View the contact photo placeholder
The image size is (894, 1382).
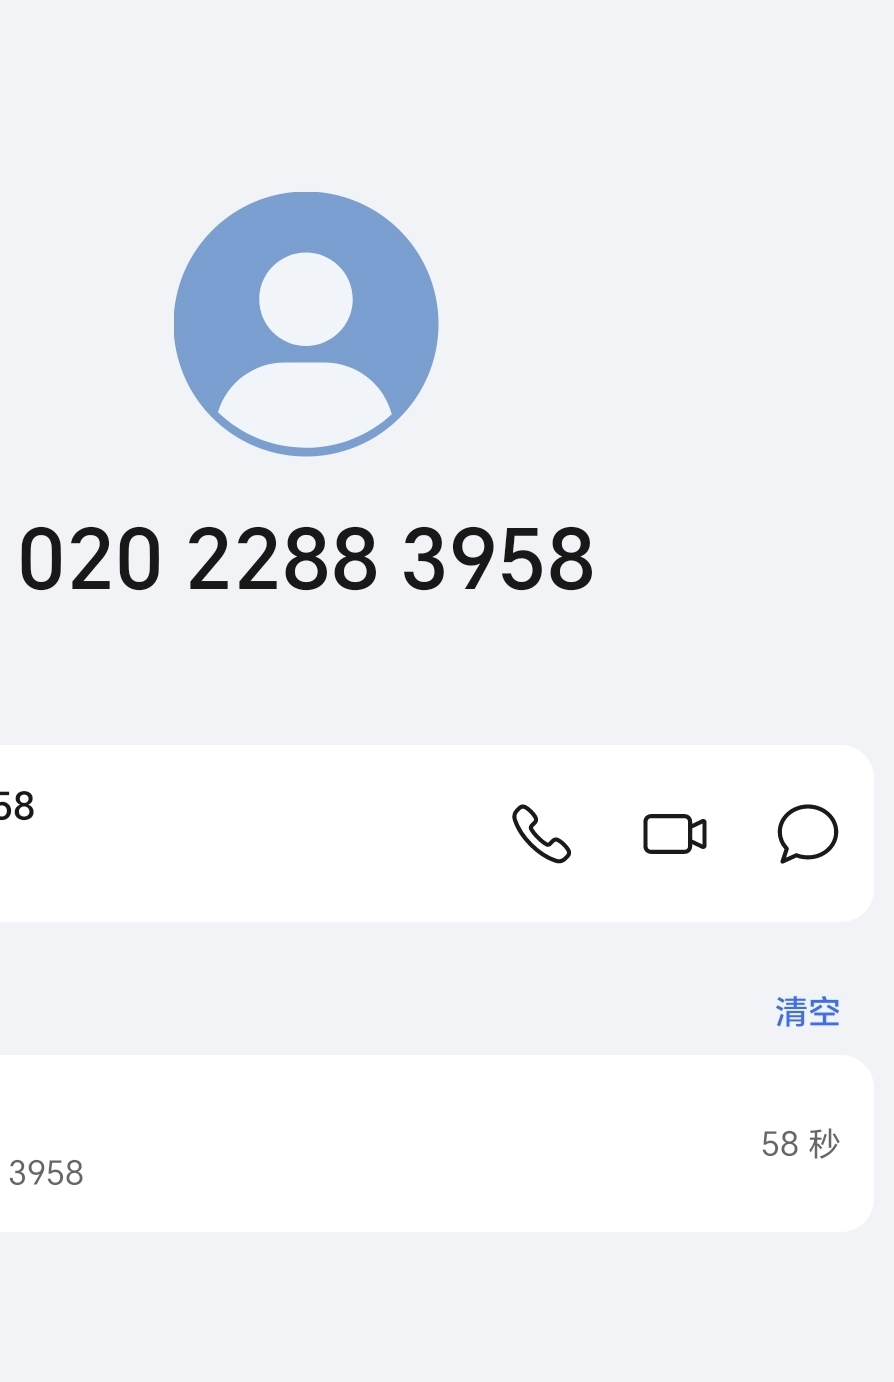(x=306, y=323)
